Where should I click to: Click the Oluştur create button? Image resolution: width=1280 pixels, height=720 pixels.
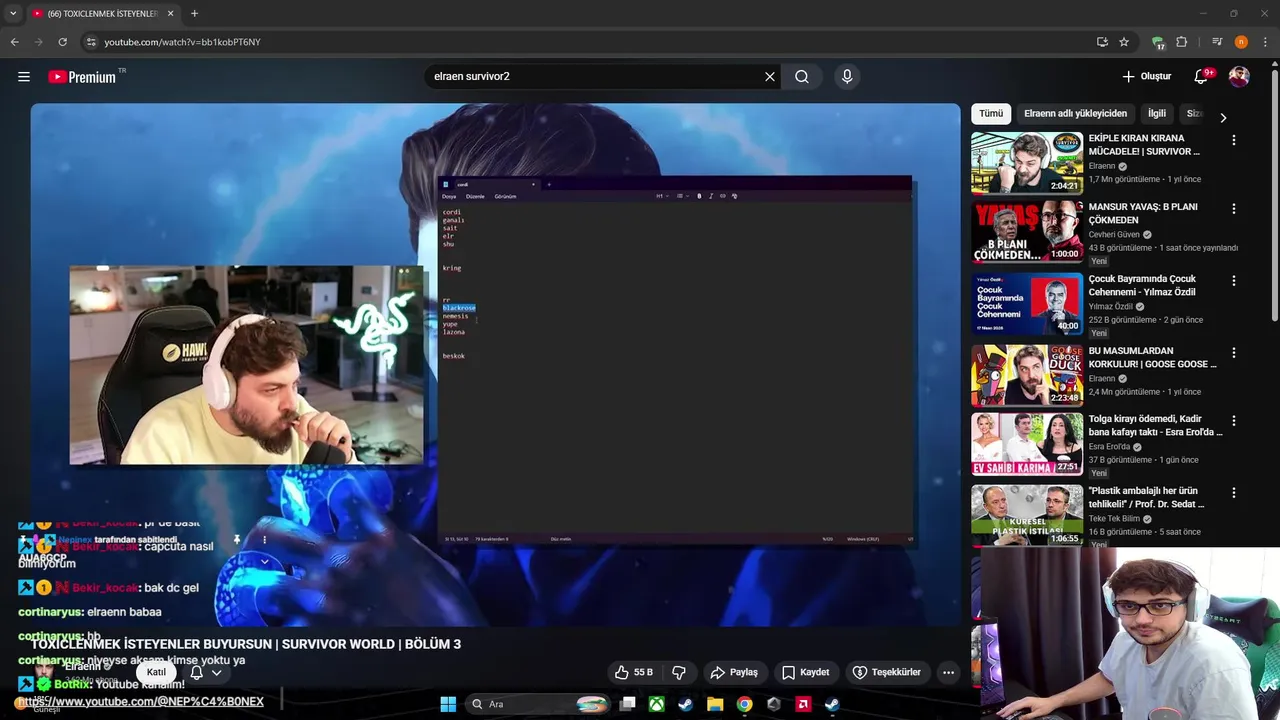(x=1146, y=76)
